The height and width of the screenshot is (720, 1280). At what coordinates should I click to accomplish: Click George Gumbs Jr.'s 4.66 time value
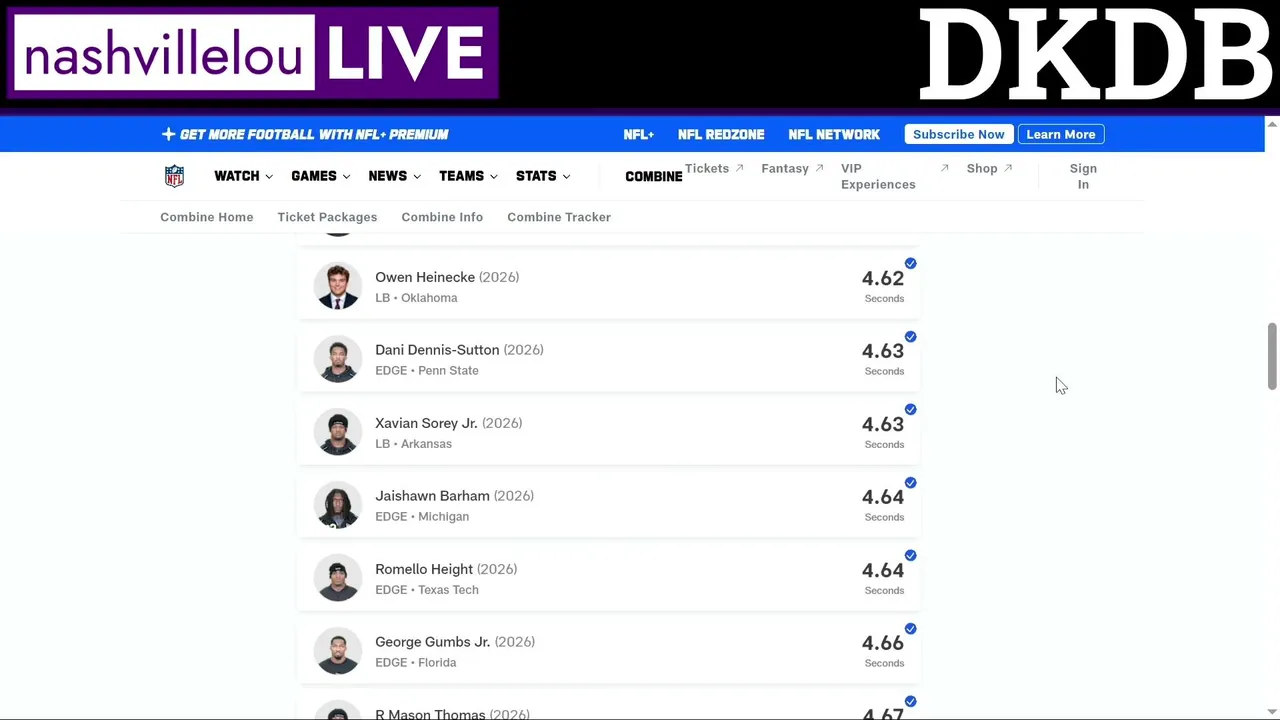(883, 643)
